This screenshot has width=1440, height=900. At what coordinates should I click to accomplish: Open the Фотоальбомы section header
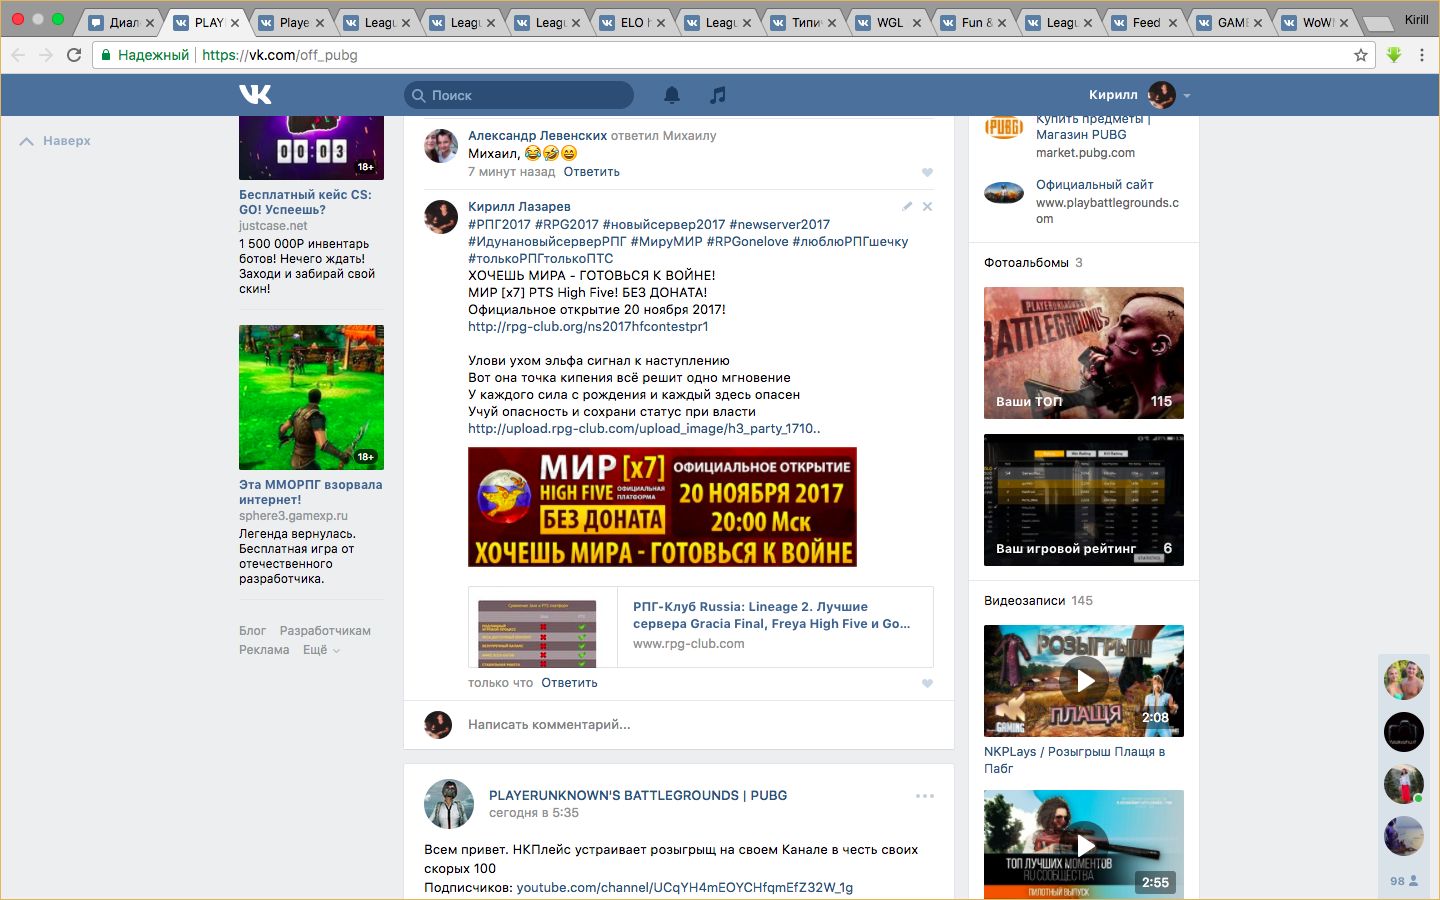(1026, 263)
